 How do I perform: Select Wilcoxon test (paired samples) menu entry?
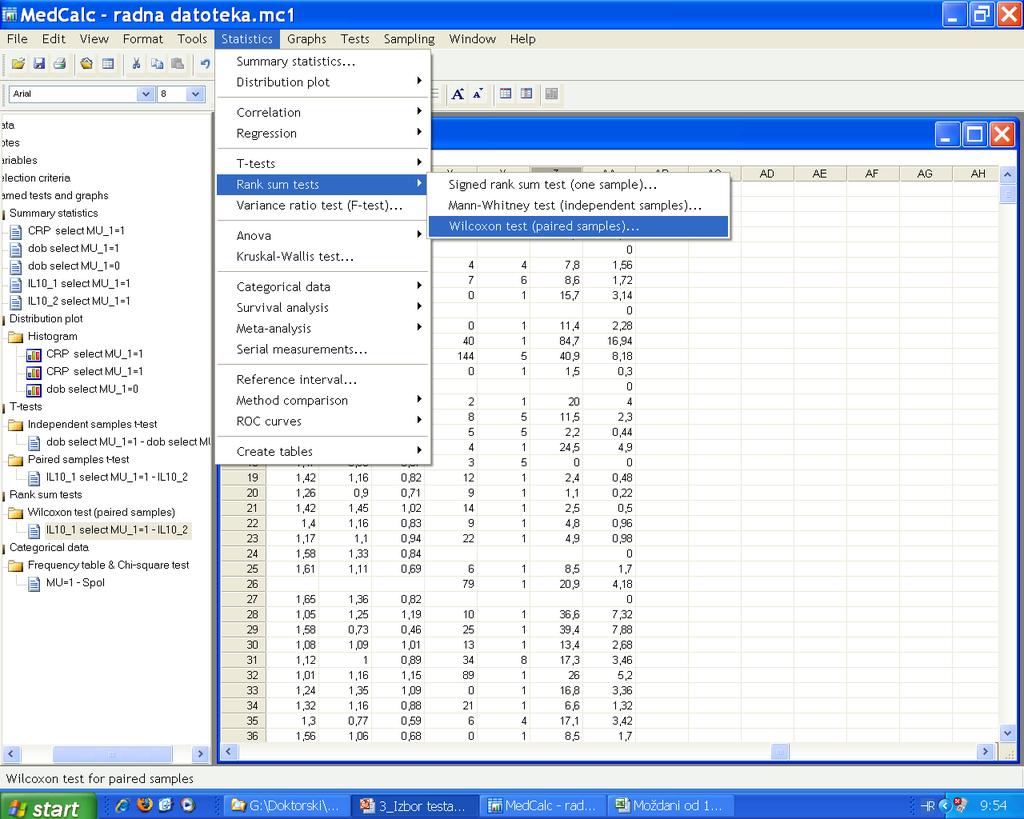tap(578, 227)
